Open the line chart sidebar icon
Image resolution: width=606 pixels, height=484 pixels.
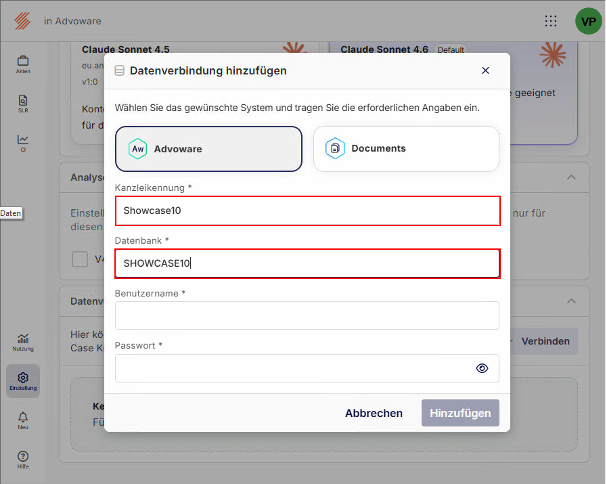(x=23, y=143)
